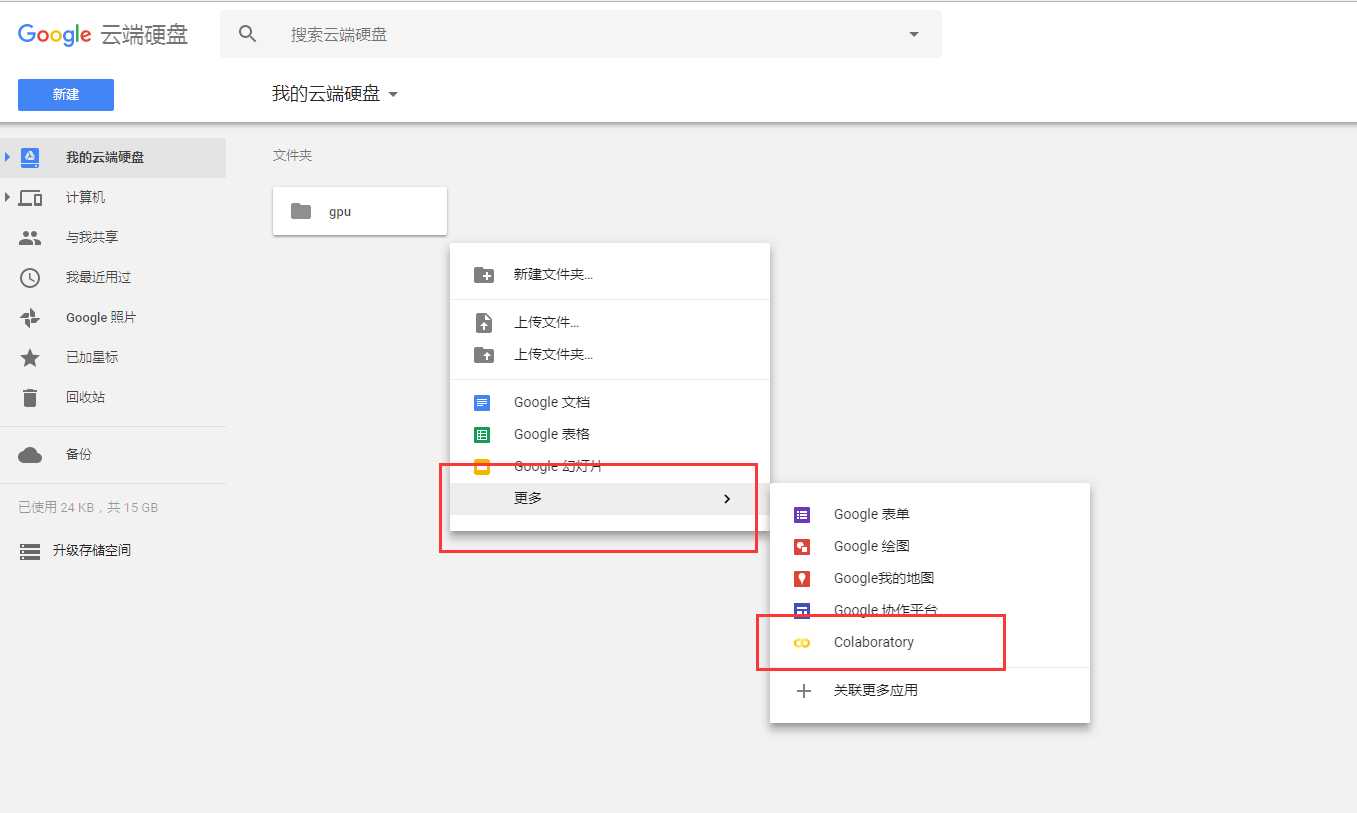
Task: Select Google 幻灯片 menu entry
Action: click(x=610, y=466)
